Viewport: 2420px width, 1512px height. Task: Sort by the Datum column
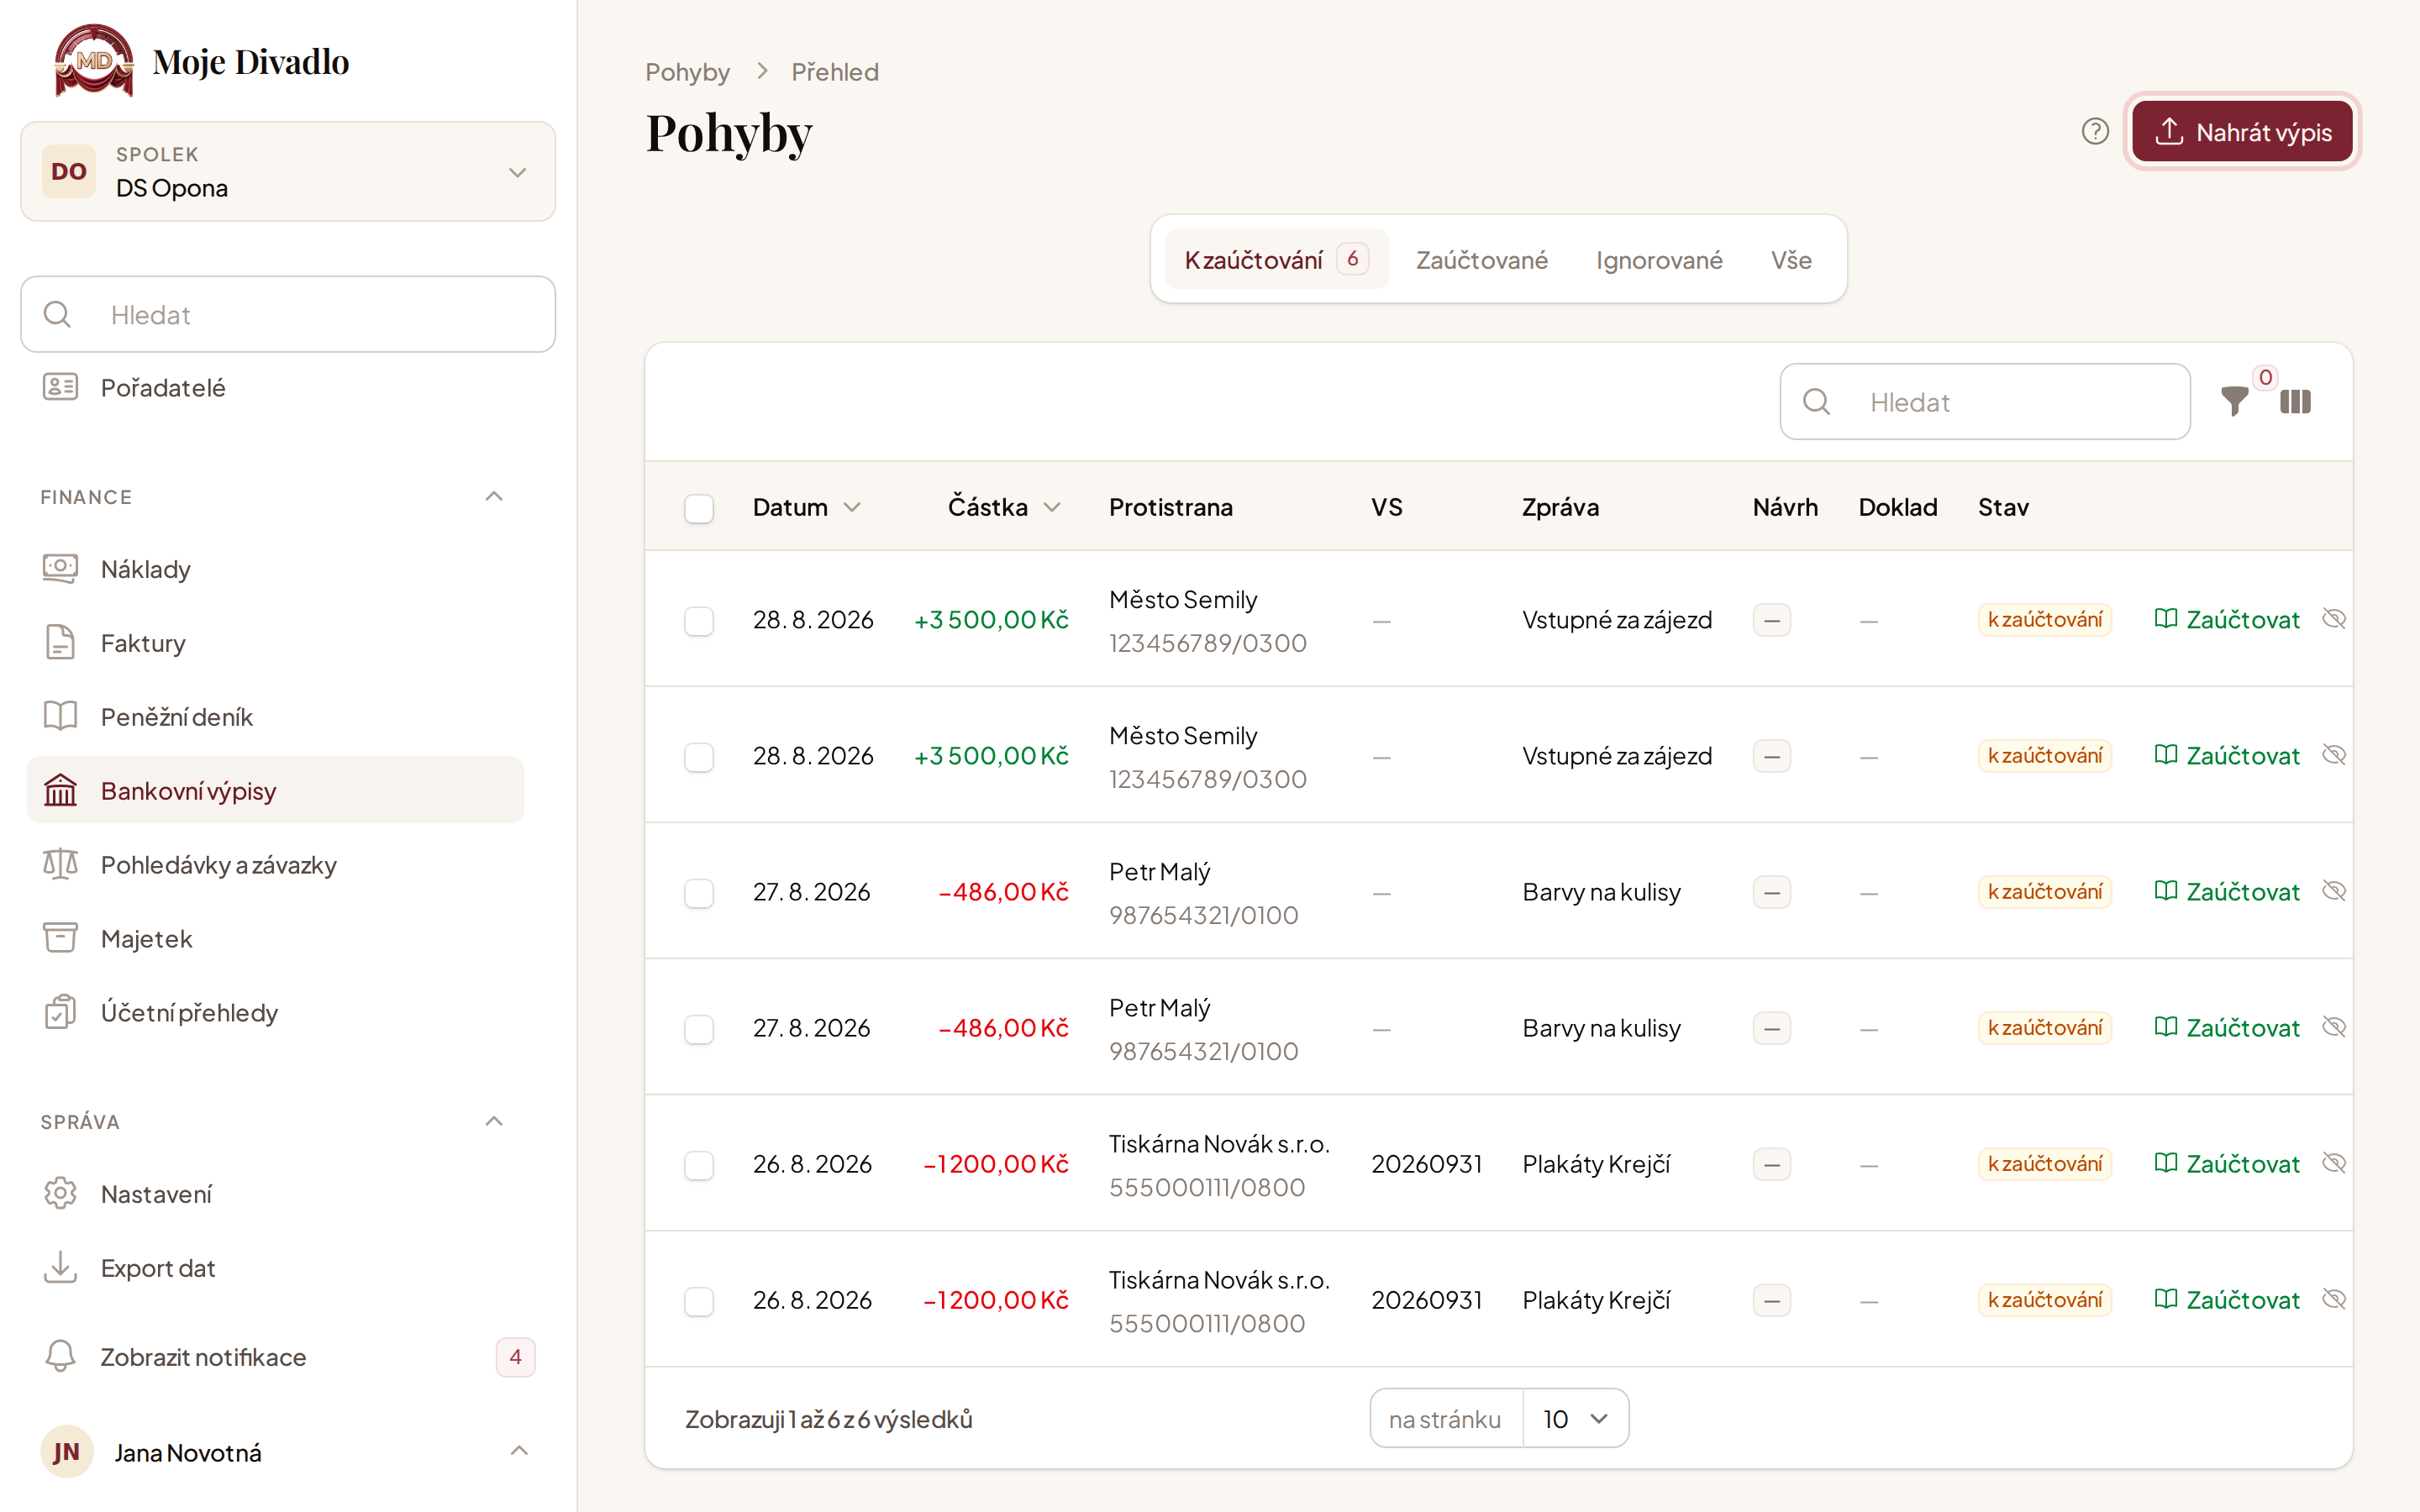tap(806, 508)
